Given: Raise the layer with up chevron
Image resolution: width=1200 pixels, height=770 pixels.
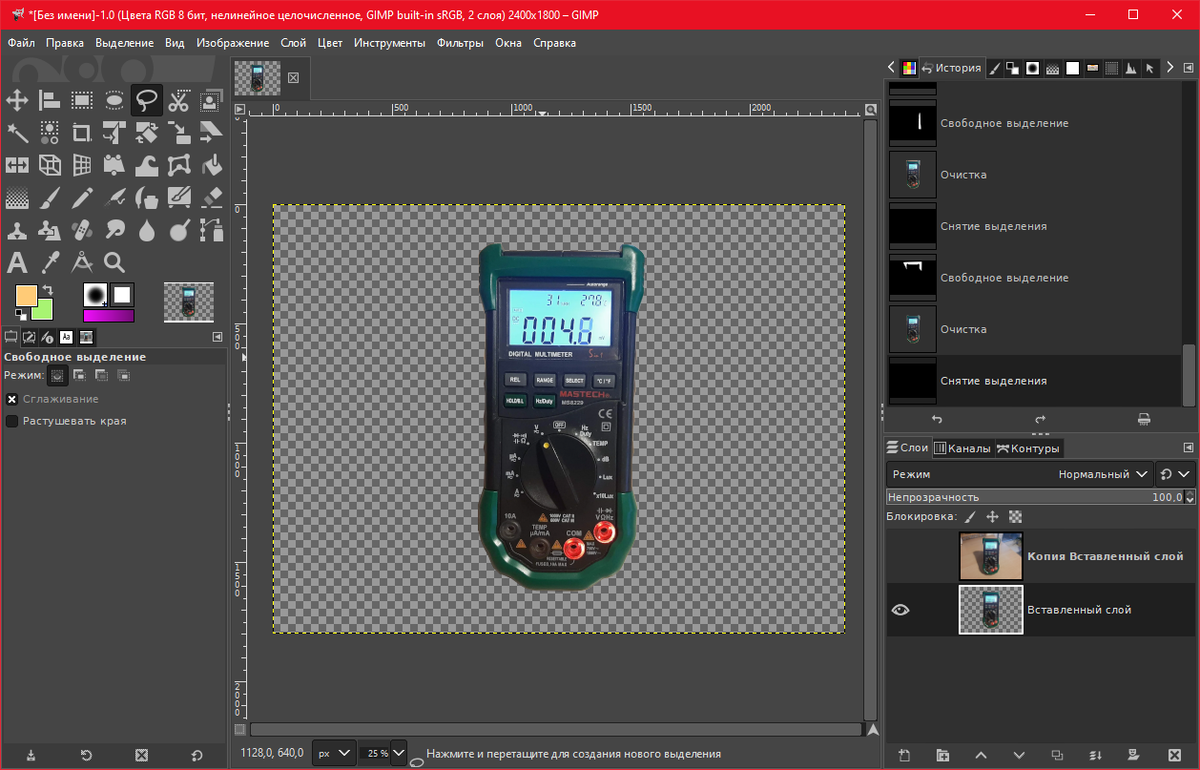Looking at the screenshot, I should pyautogui.click(x=981, y=755).
